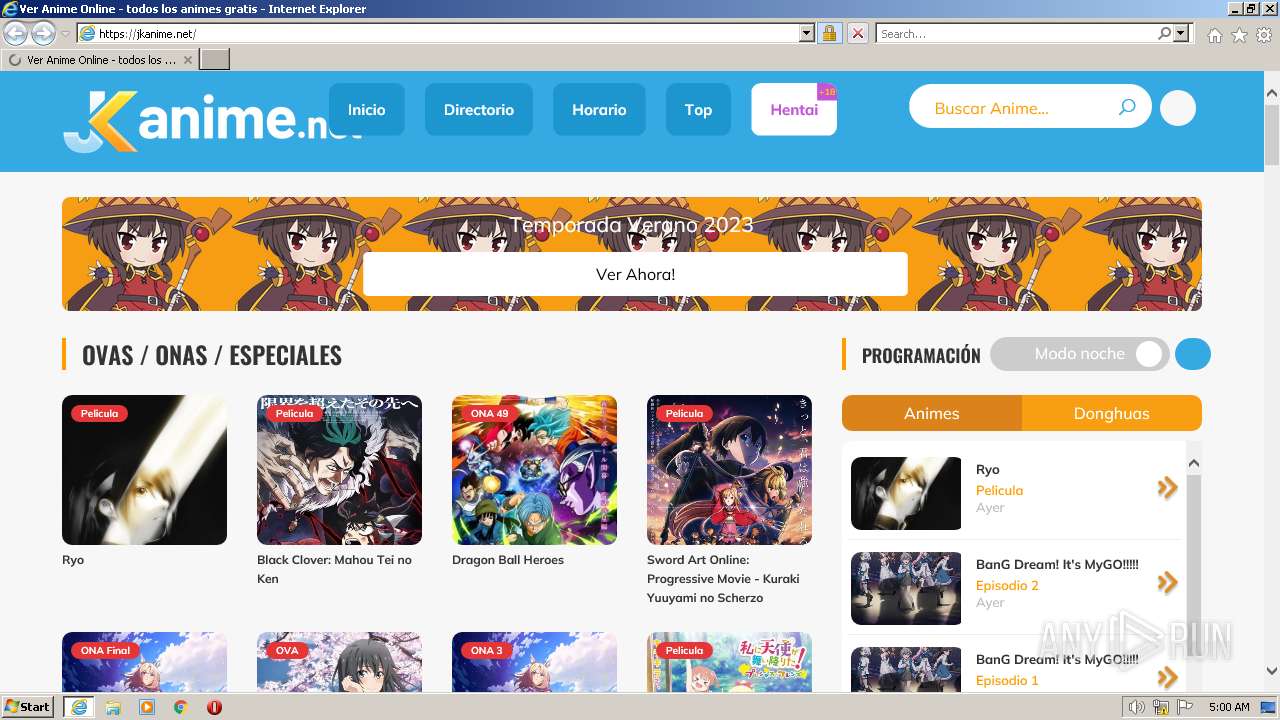Click the volume speaker tray icon
Viewport: 1280px width, 720px height.
[1137, 707]
